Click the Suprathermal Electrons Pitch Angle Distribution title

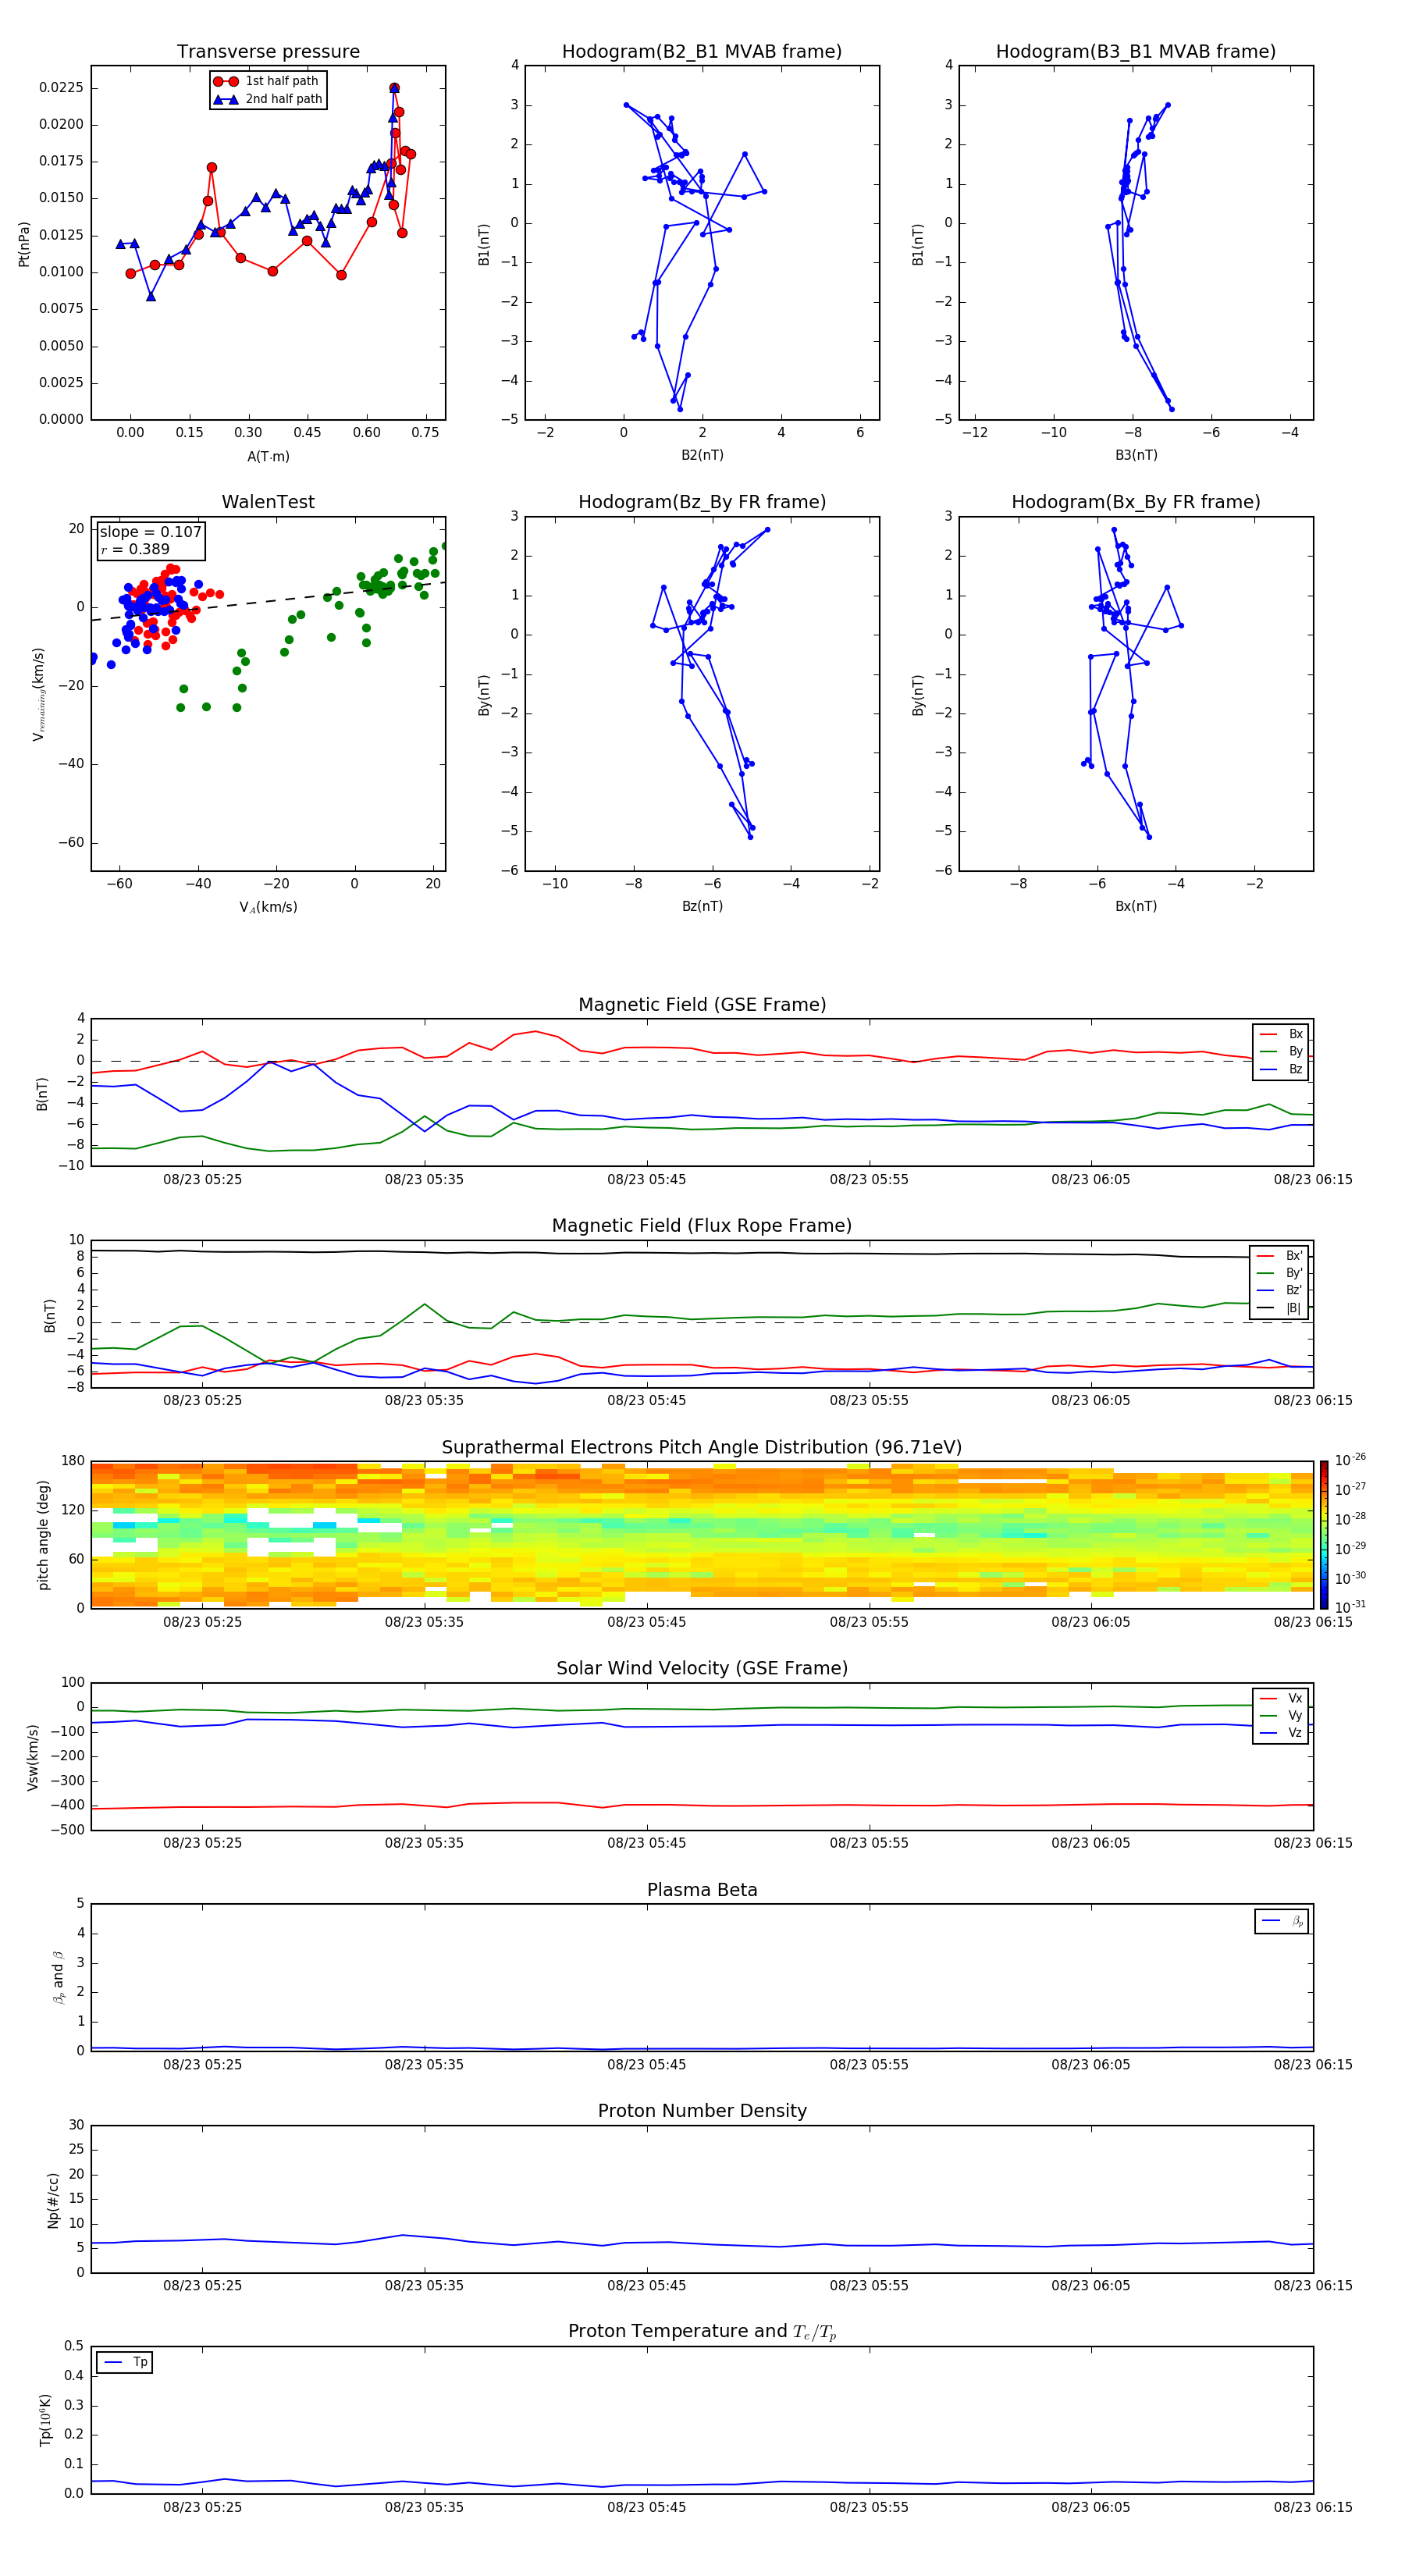tap(702, 1447)
